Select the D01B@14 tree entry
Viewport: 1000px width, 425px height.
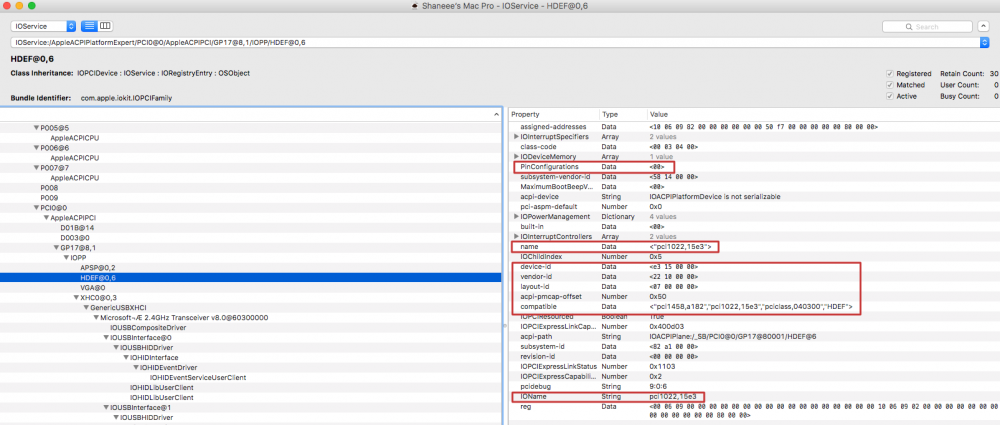(x=78, y=228)
